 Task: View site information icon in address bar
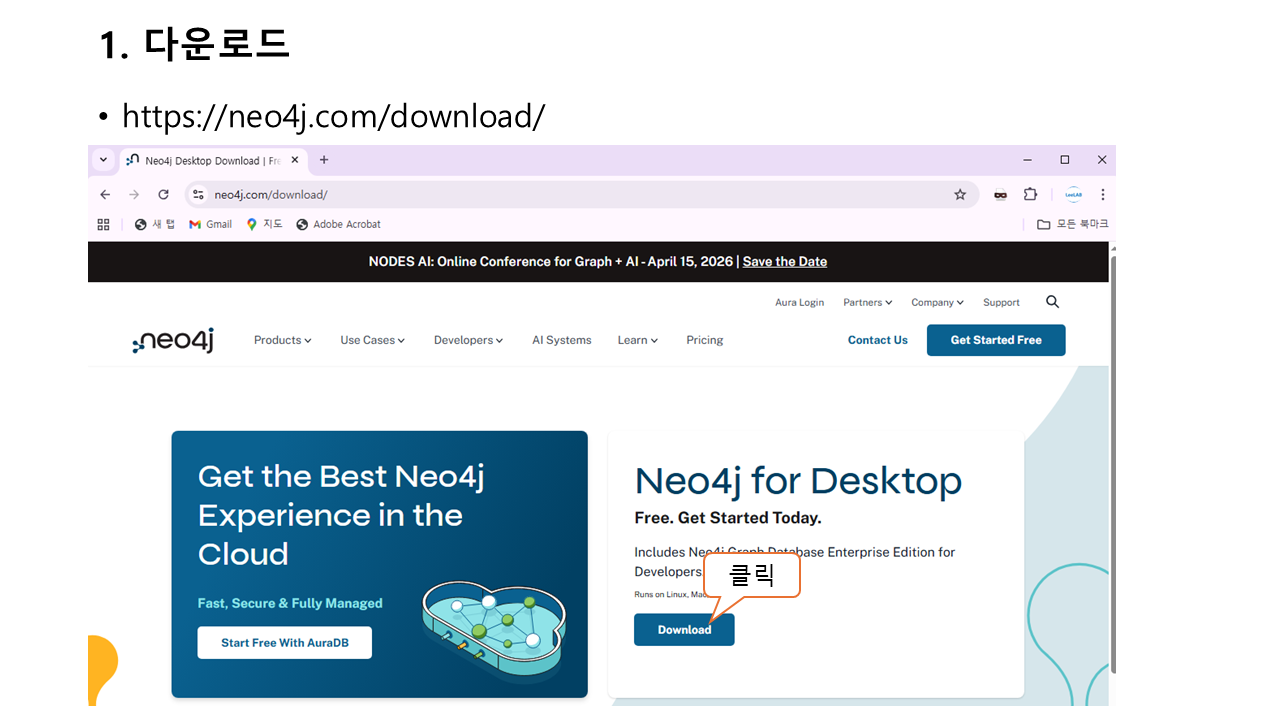click(198, 195)
